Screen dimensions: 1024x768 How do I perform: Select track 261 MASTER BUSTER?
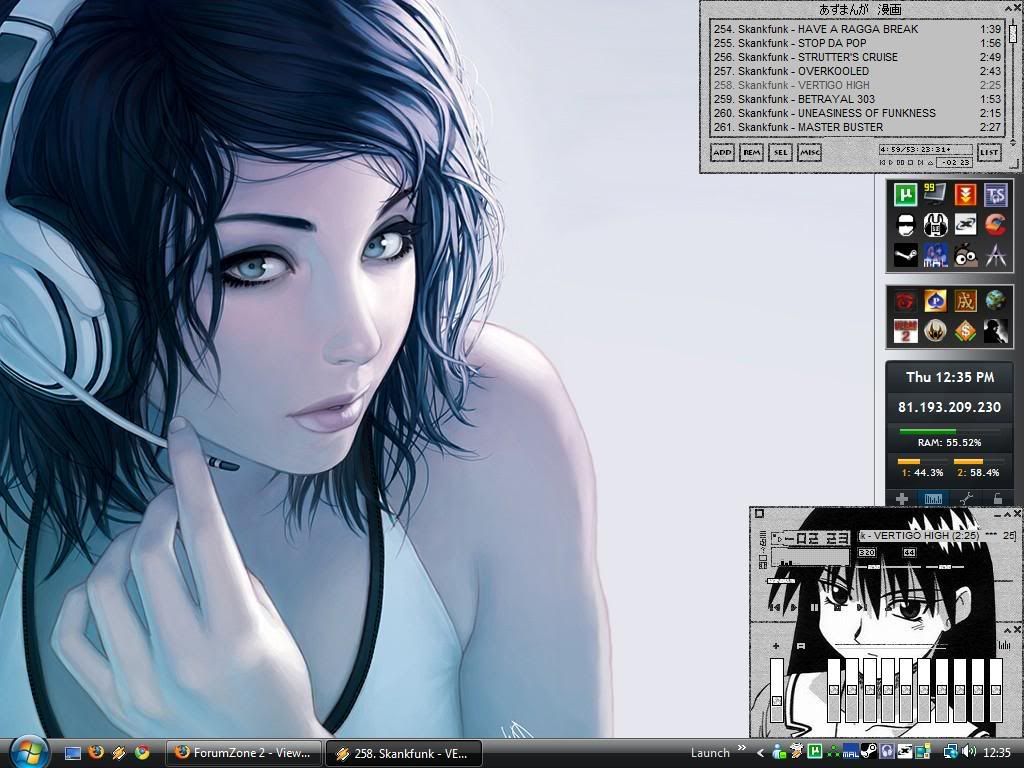click(857, 127)
